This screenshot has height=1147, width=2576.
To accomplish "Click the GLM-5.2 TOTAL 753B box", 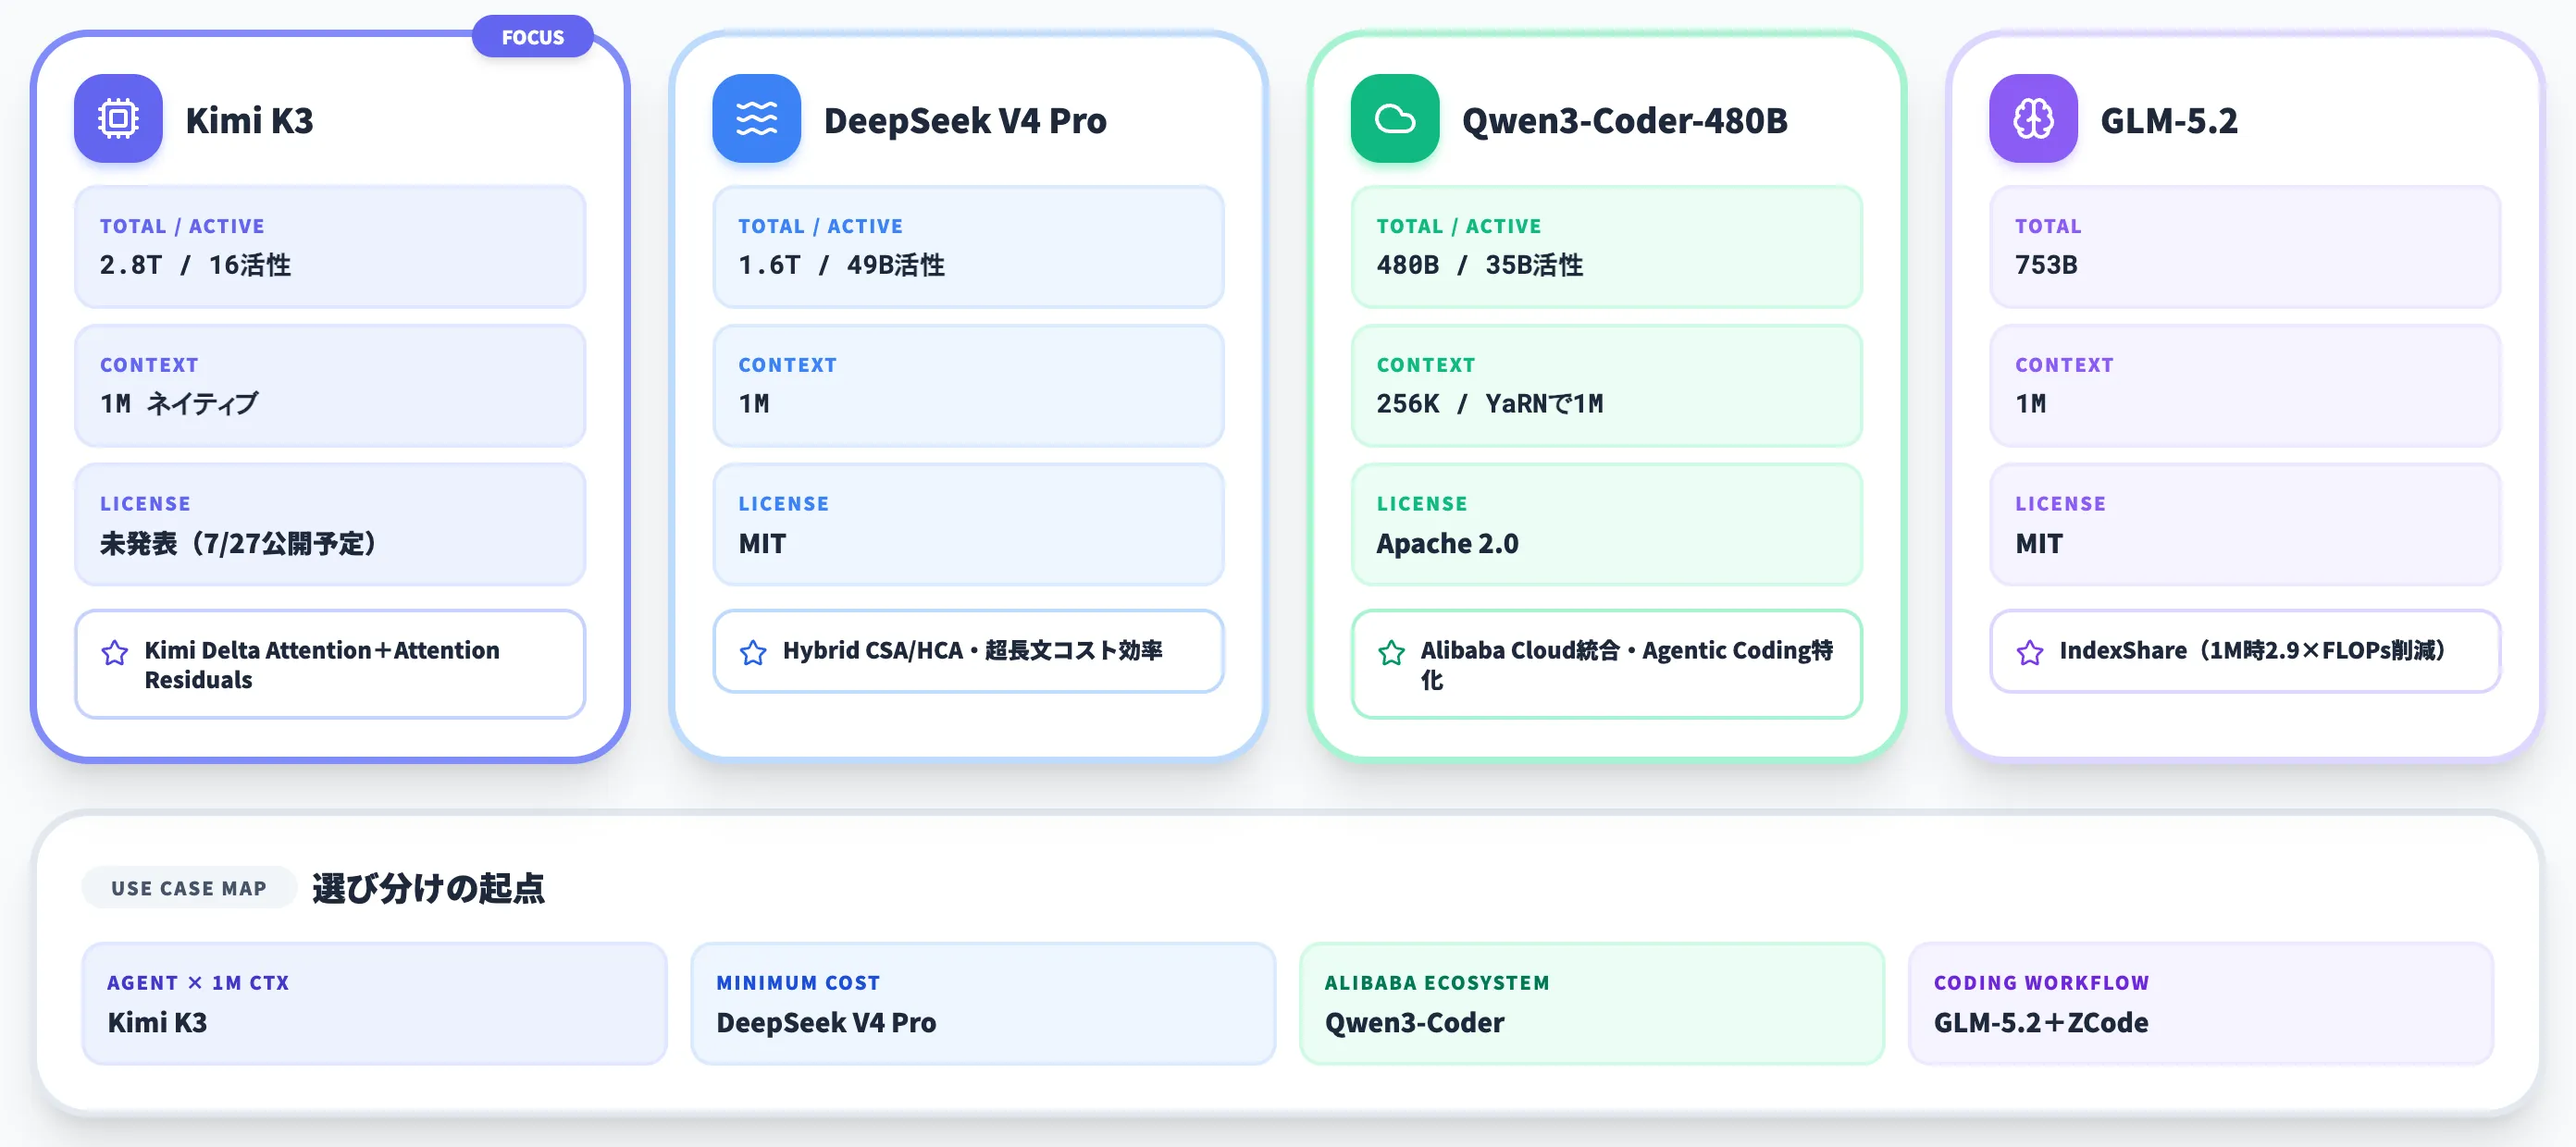I will pyautogui.click(x=2245, y=246).
